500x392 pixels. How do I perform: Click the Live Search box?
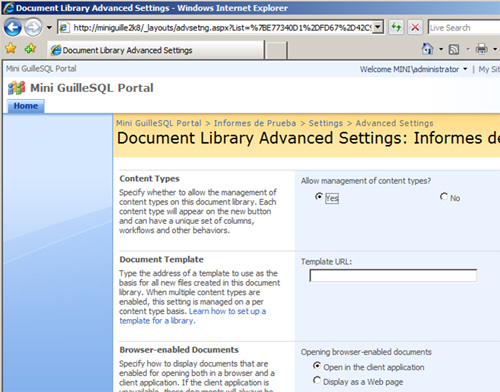coord(464,28)
